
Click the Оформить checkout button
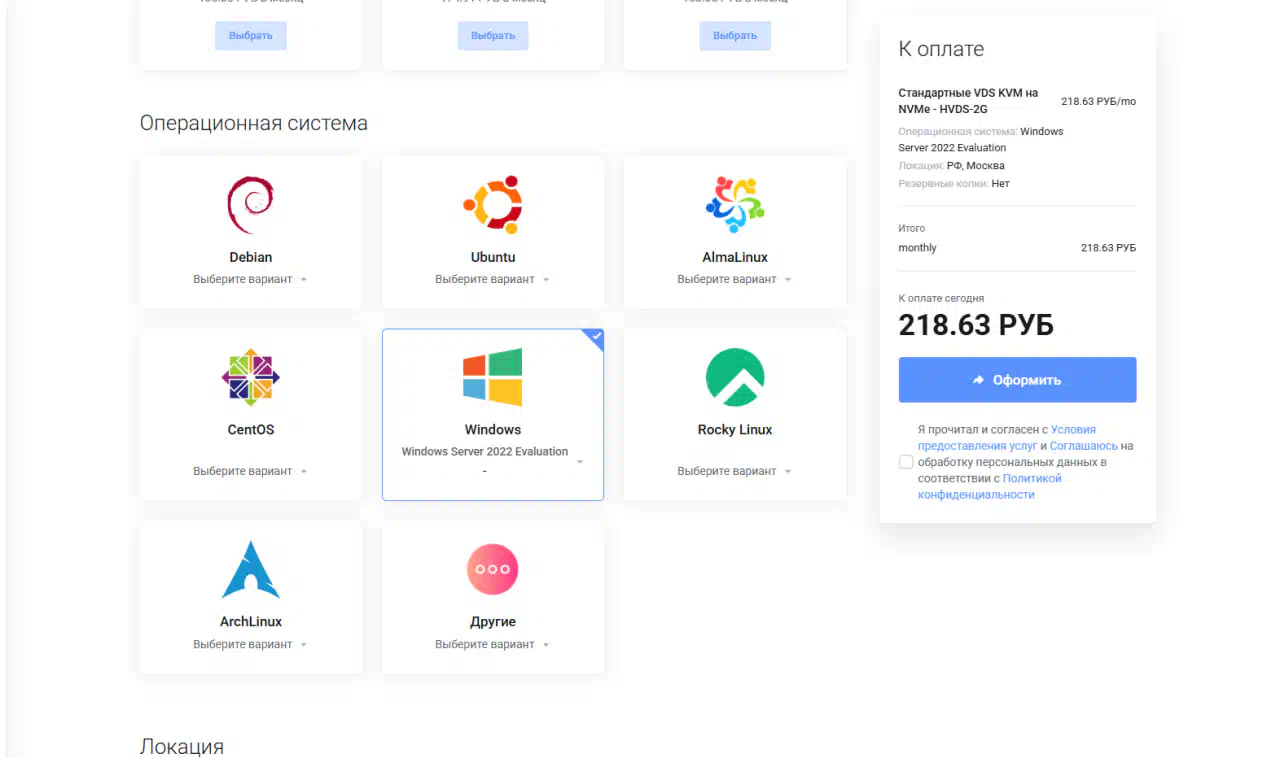tap(1017, 380)
